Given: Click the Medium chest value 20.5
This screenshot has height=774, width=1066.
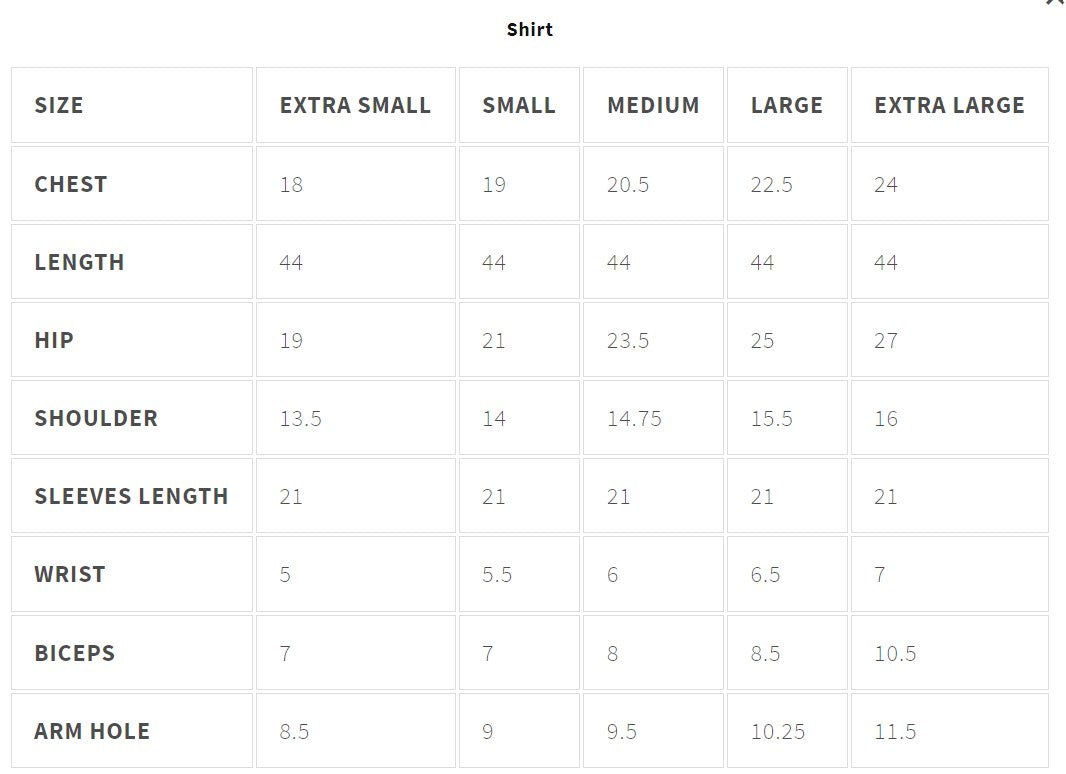Looking at the screenshot, I should tap(628, 184).
